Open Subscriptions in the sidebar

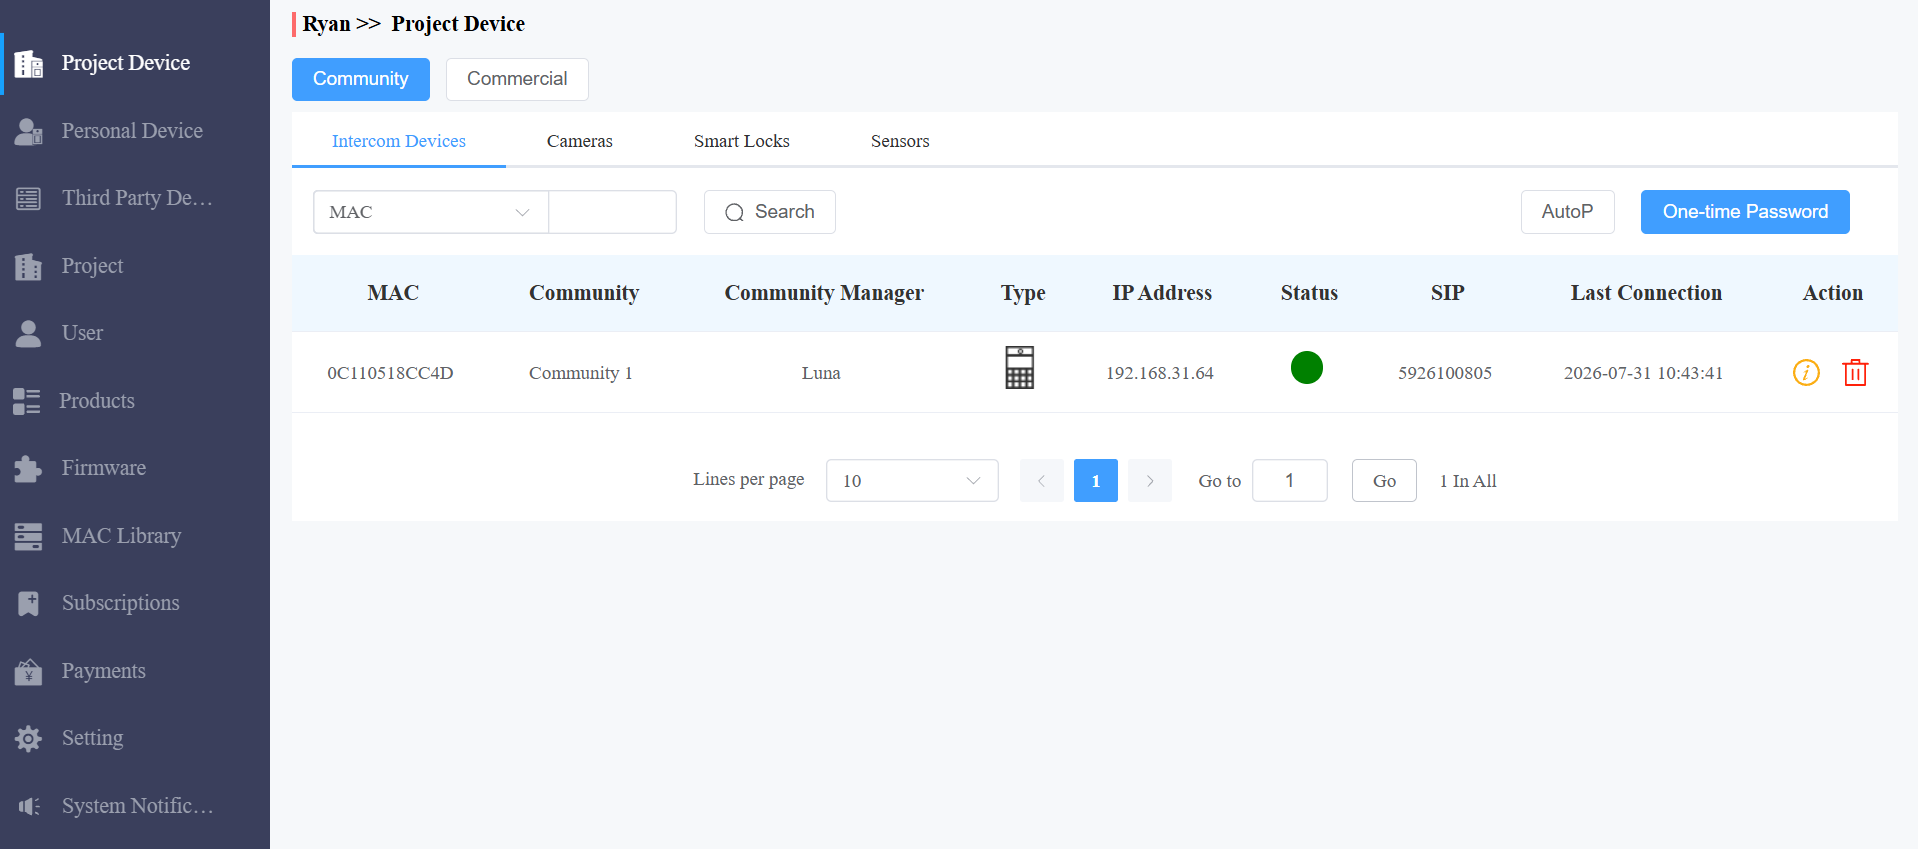point(135,603)
